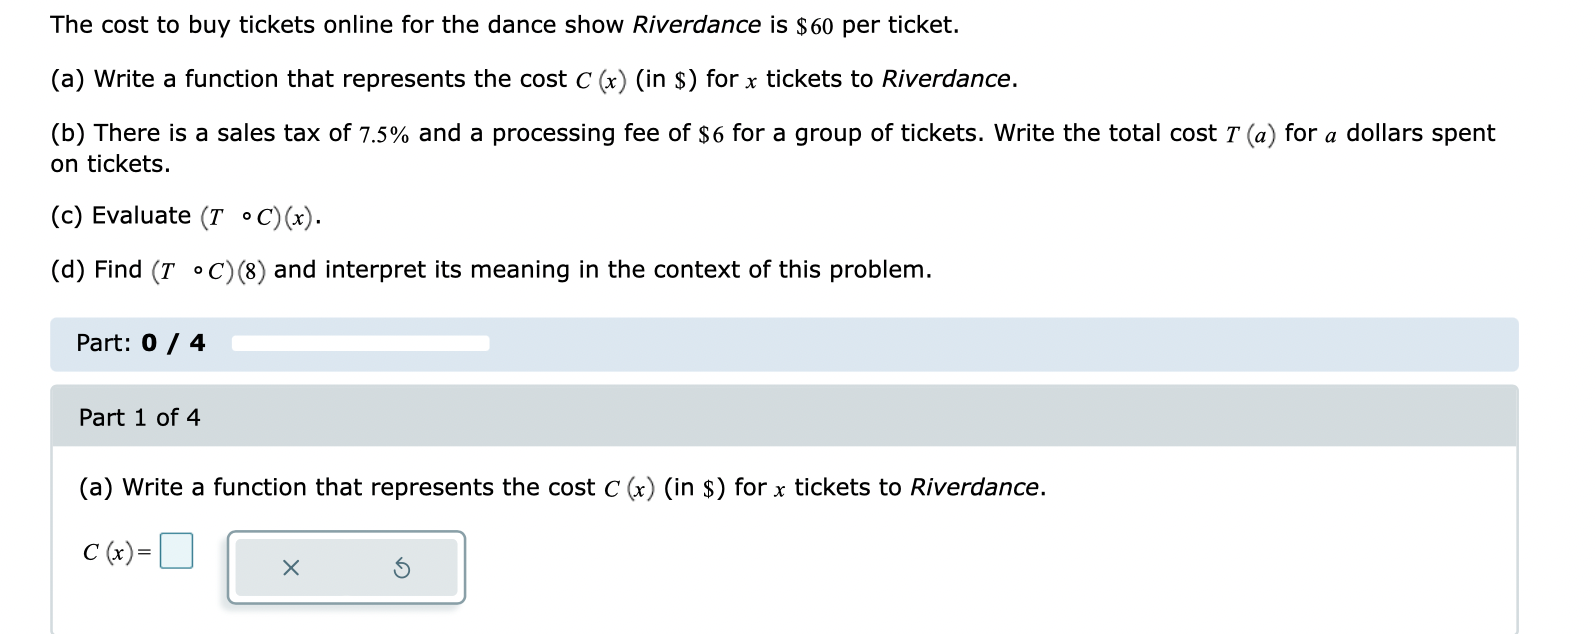This screenshot has height=634, width=1596.
Task: Activate the clear entry icon beside undo
Action: (x=290, y=568)
